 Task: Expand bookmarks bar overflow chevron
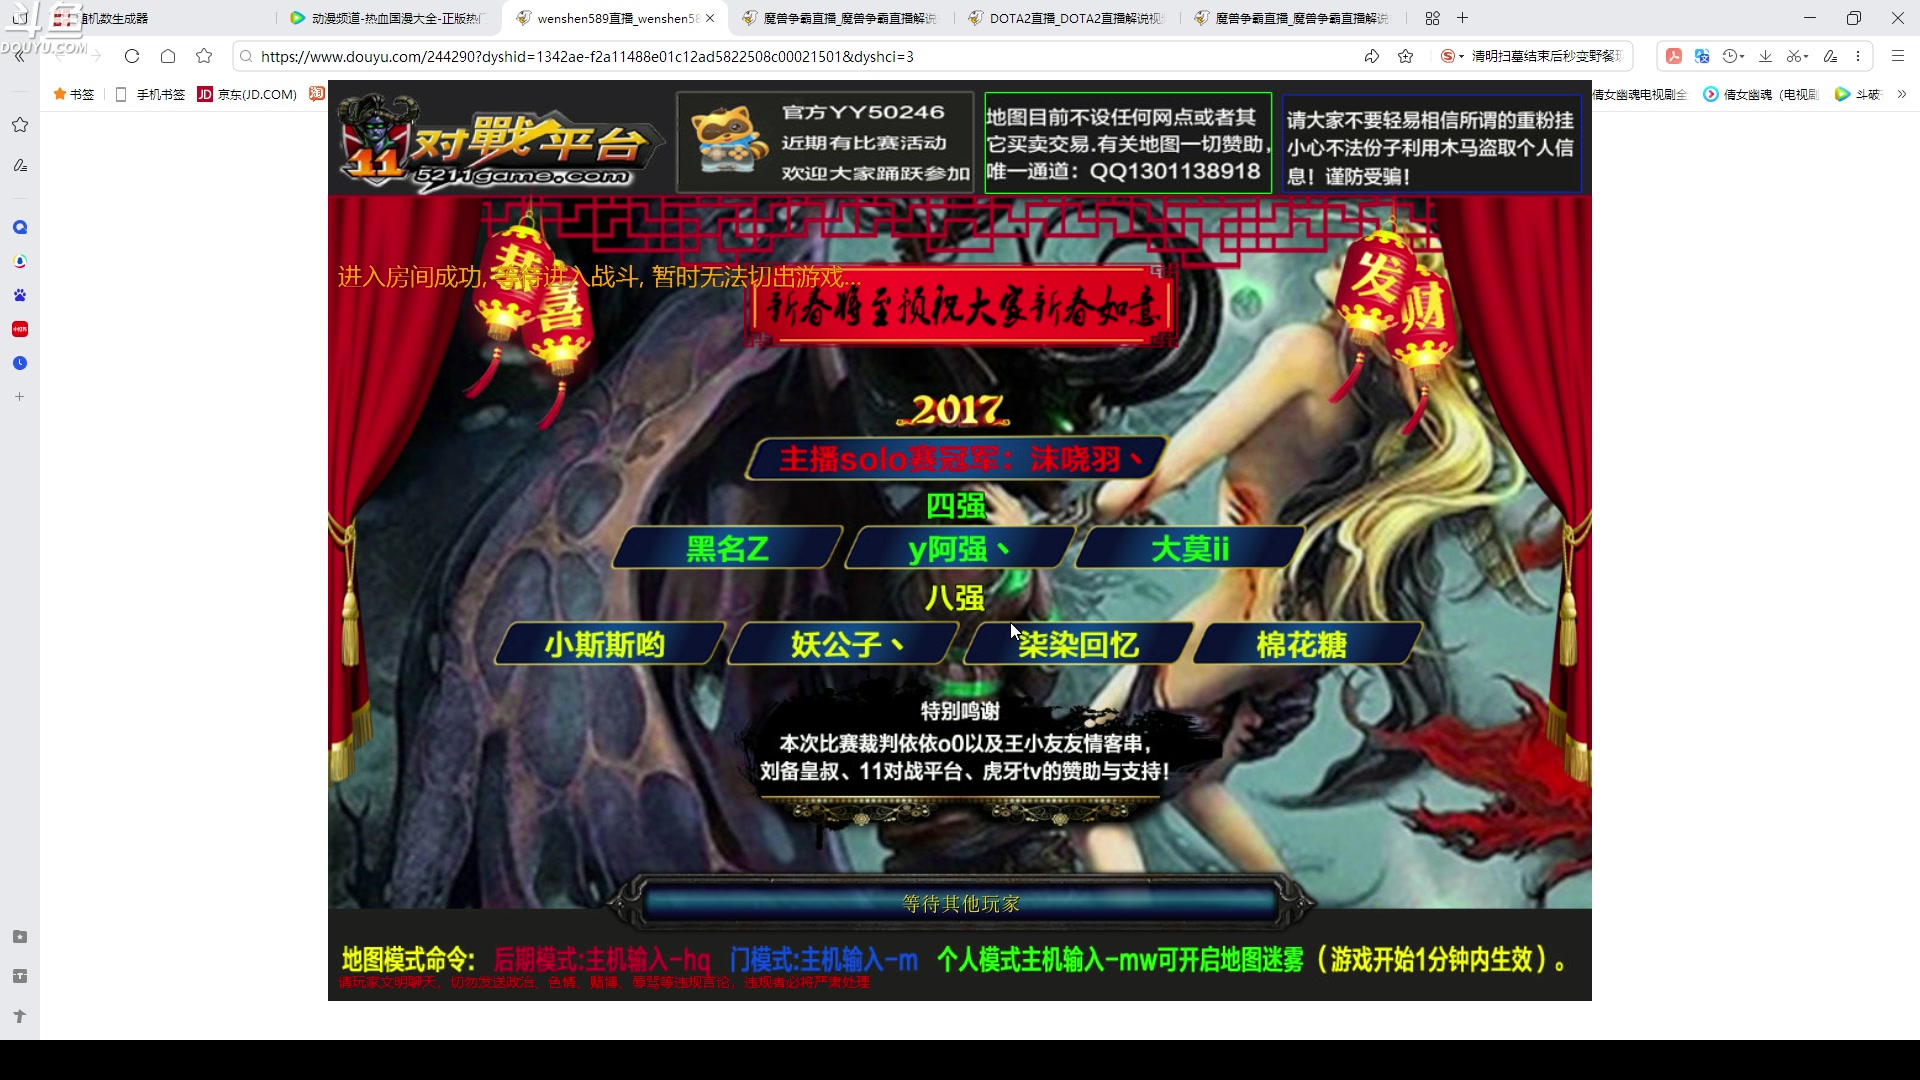coord(1902,94)
